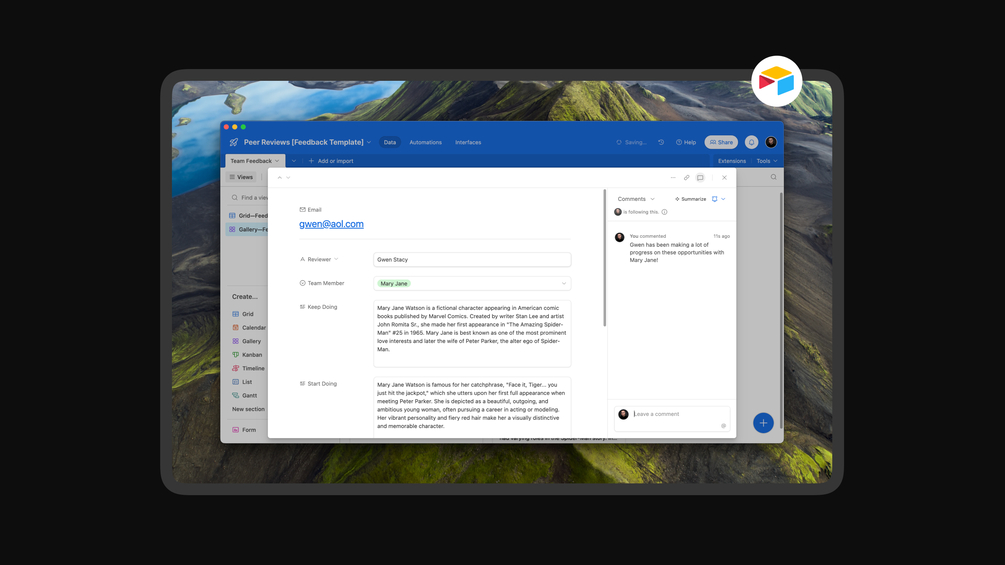Expand the tables list chevron
Image resolution: width=1005 pixels, height=565 pixels.
[x=294, y=161]
